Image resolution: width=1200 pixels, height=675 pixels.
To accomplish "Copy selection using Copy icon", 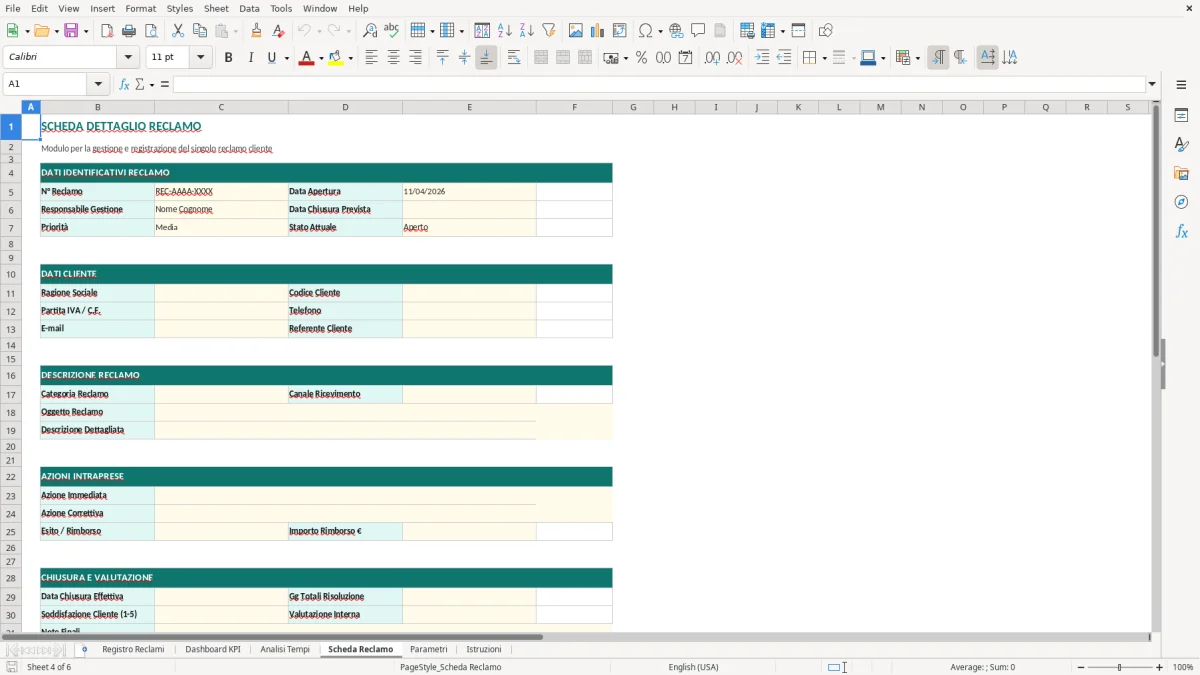I will [x=200, y=31].
